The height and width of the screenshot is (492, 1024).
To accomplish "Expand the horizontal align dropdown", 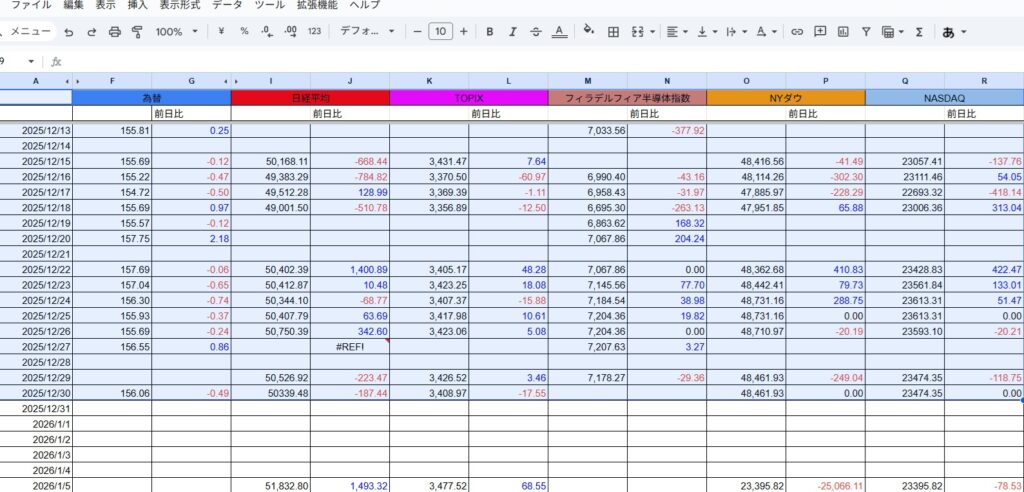I will click(x=676, y=32).
